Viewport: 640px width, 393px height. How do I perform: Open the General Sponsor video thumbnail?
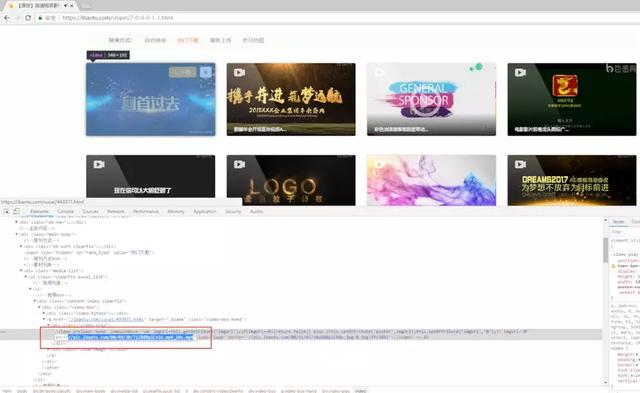431,99
